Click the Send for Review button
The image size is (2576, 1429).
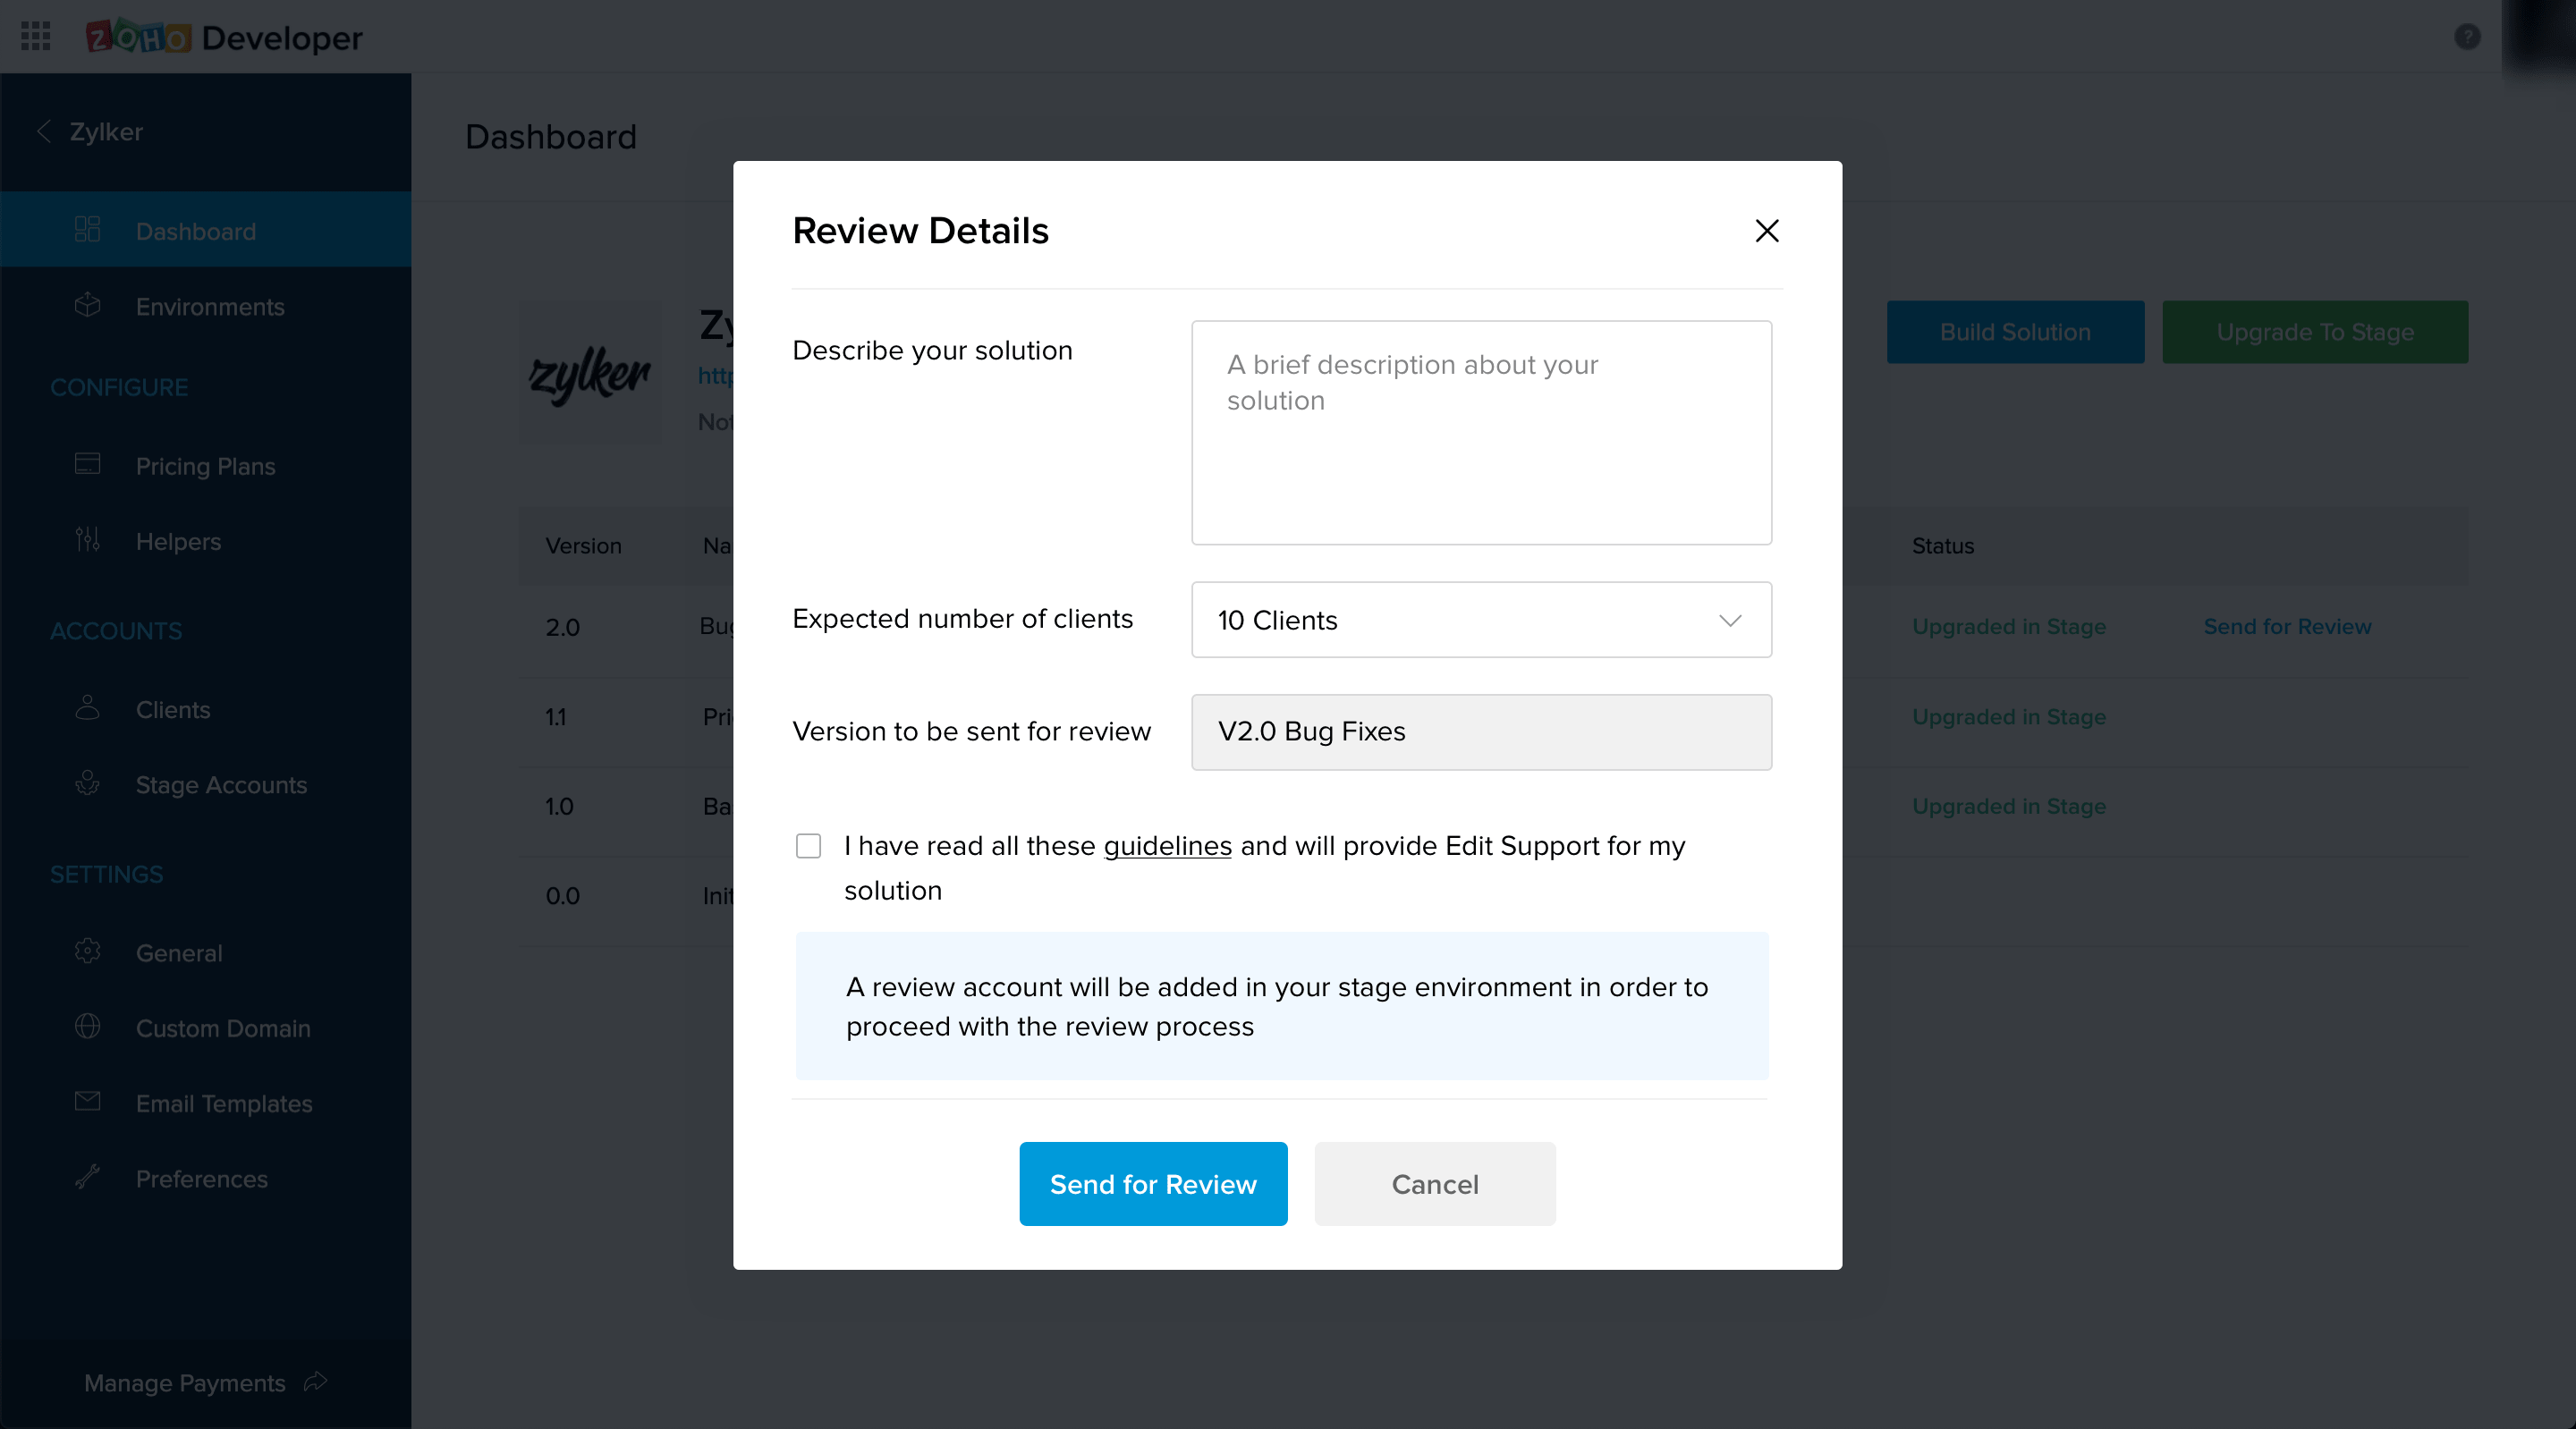(1153, 1184)
